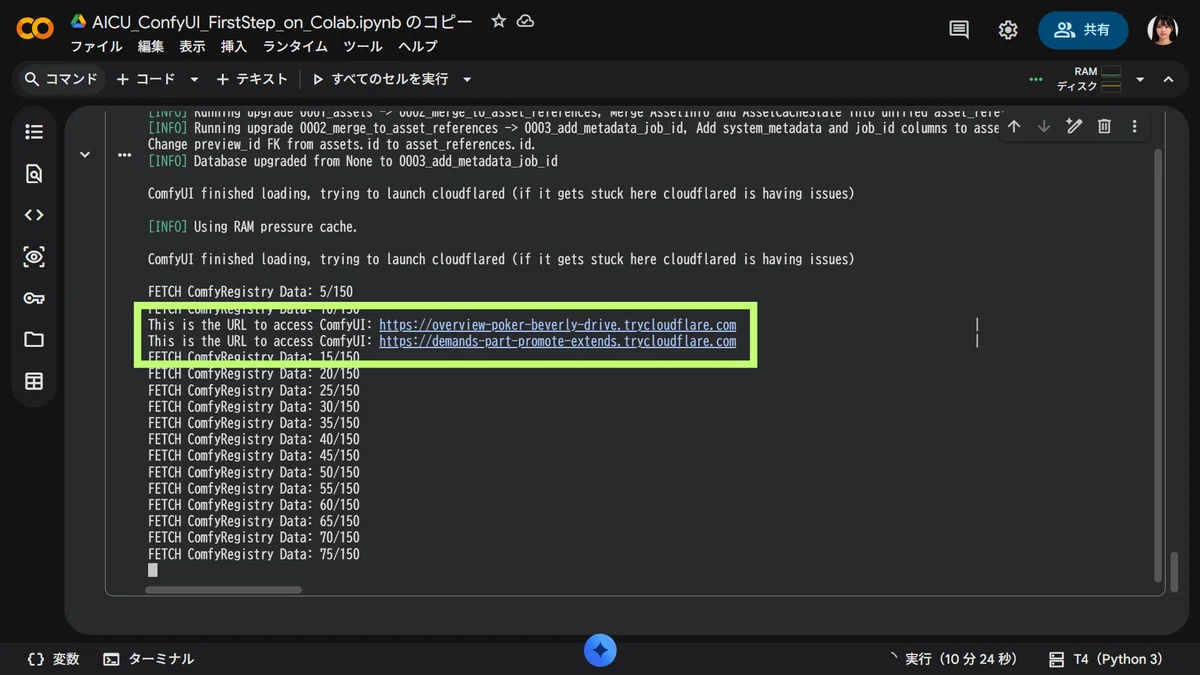Open the ヘルプ menu
Image resolution: width=1200 pixels, height=675 pixels.
click(418, 47)
